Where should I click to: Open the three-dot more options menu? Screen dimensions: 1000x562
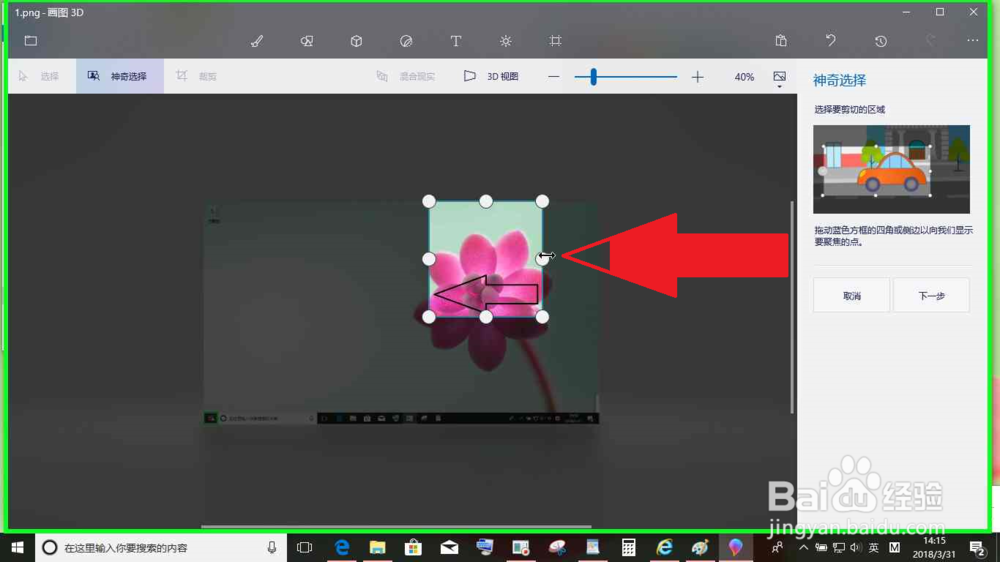tap(973, 40)
